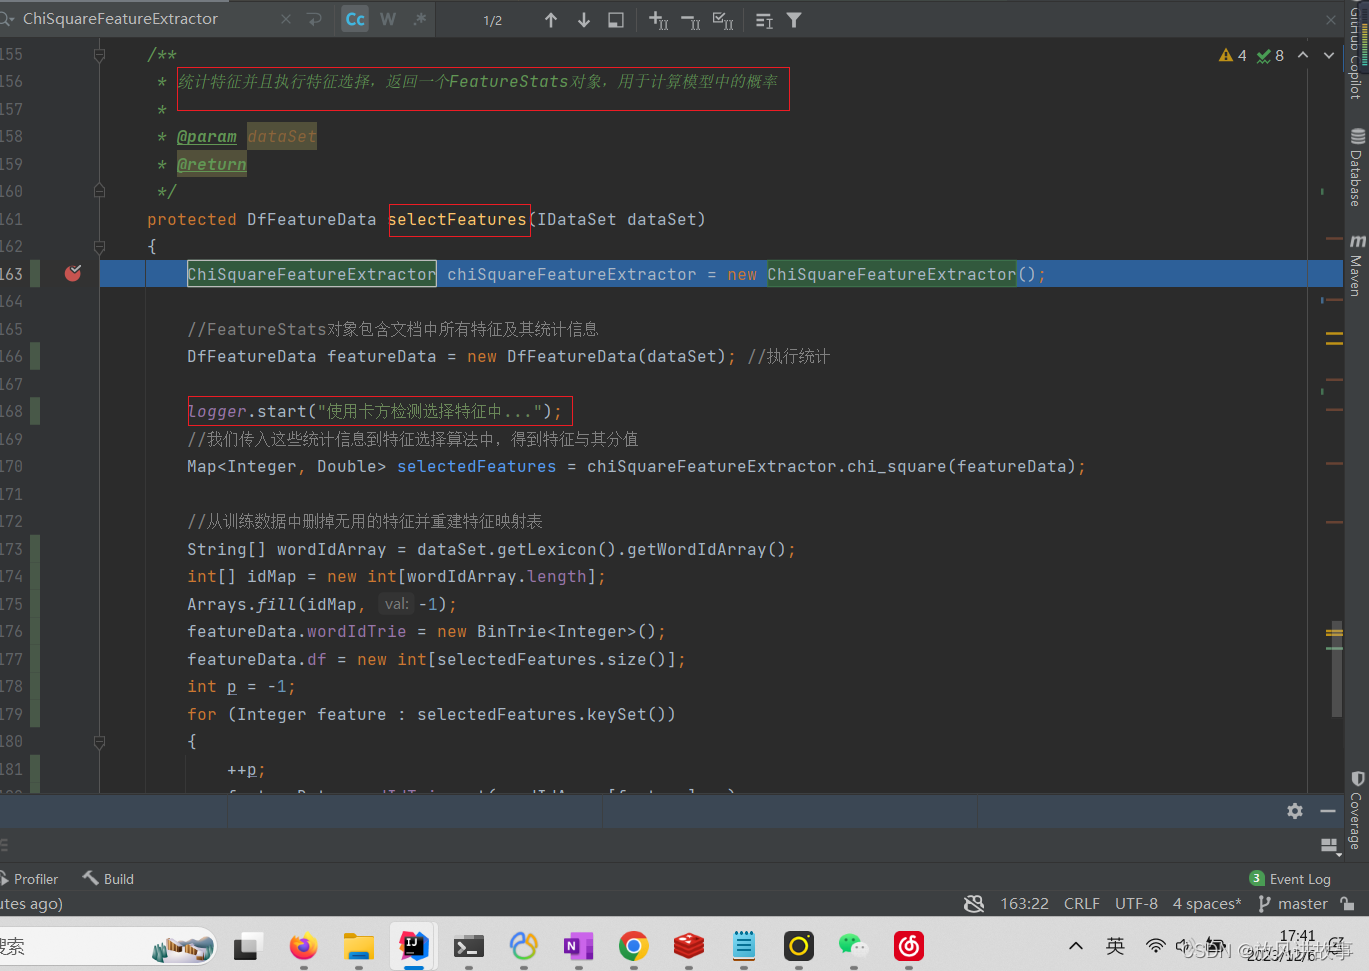Toggle Words (W) search option
This screenshot has height=971, width=1369.
tap(388, 19)
